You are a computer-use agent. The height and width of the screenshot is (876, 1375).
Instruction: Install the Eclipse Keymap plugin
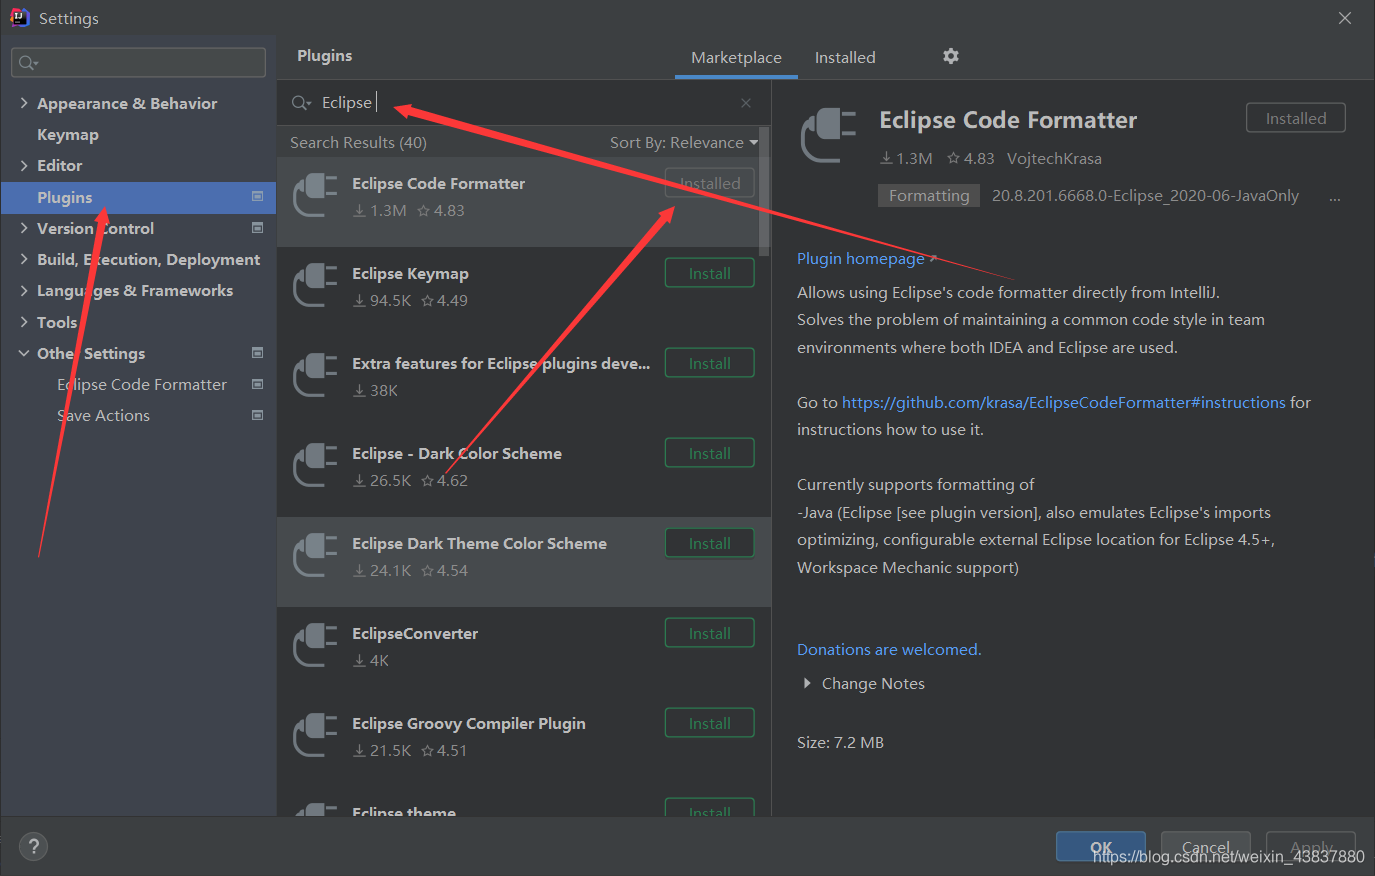tap(710, 273)
